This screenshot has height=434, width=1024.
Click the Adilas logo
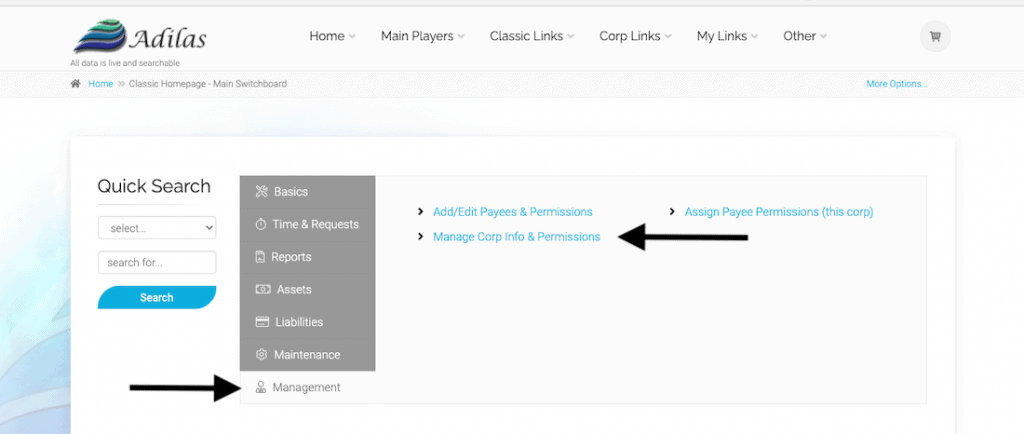tap(140, 37)
